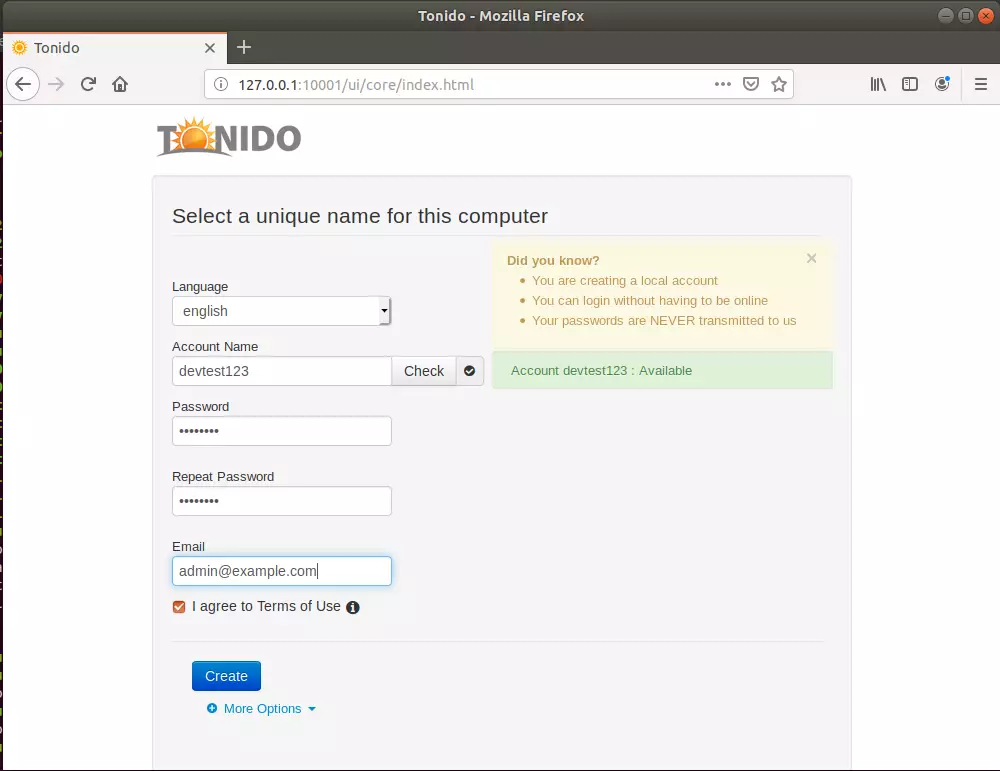Maximize the Firefox window
1000x771 pixels.
966,15
